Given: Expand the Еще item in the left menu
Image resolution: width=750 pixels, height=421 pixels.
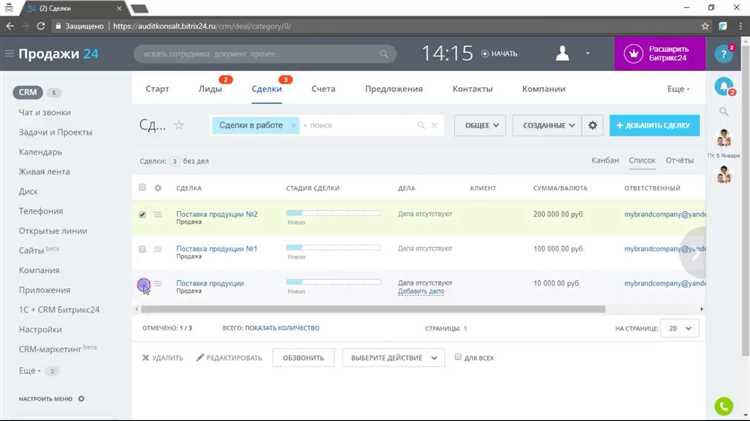Looking at the screenshot, I should (x=29, y=371).
